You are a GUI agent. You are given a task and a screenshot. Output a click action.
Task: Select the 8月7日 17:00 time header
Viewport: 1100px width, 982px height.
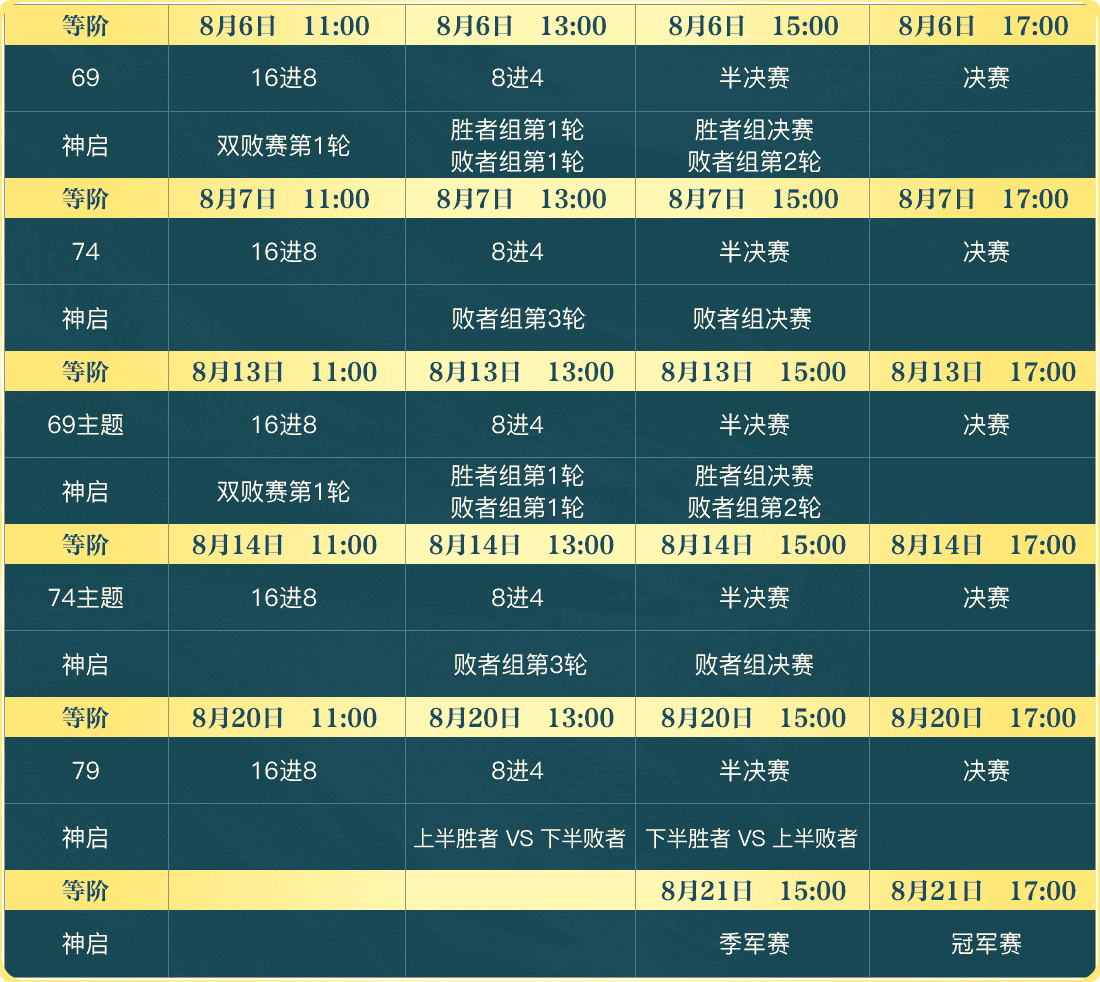pos(984,199)
